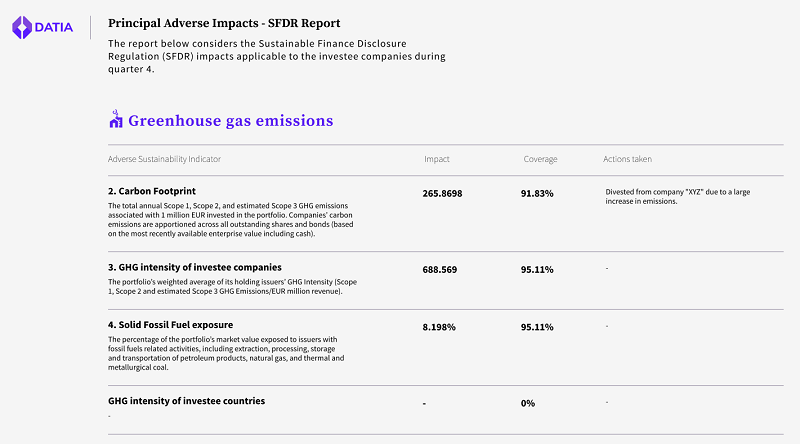Image resolution: width=800 pixels, height=444 pixels.
Task: Click the GHG intensity of investee countries title
Action: [186, 401]
